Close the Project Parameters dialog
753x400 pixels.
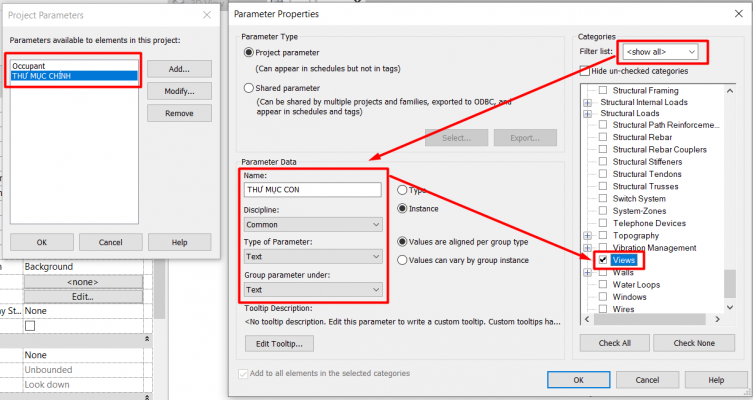coord(206,15)
